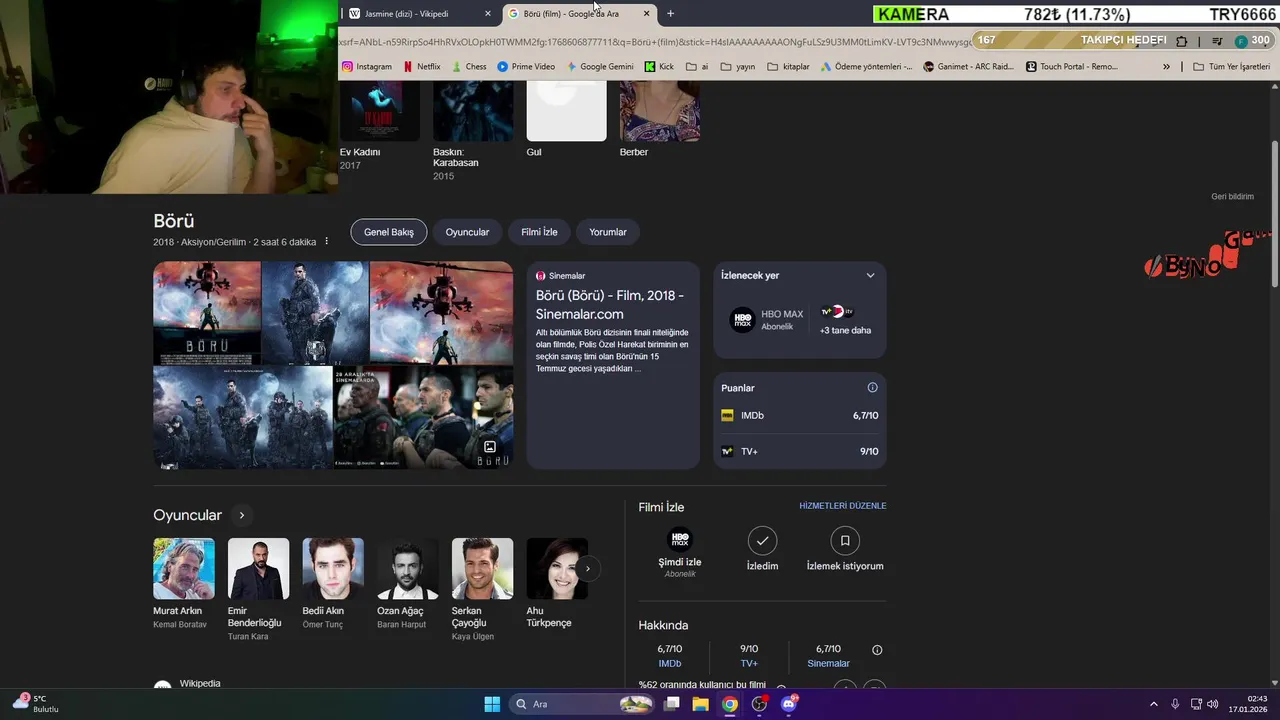The height and width of the screenshot is (720, 1280).
Task: Click the HİZMETLERİ DÜZENLE link
Action: click(x=843, y=506)
